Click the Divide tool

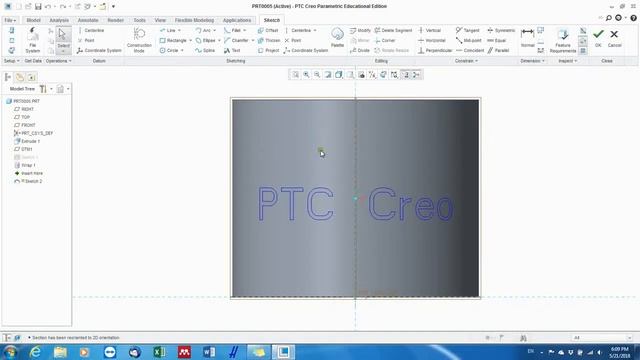pyautogui.click(x=360, y=51)
